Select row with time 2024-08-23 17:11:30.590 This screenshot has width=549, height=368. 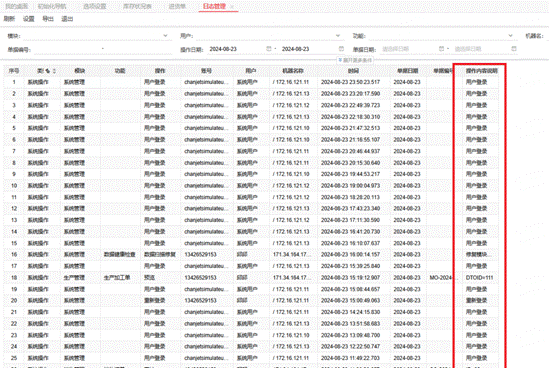tap(251, 220)
